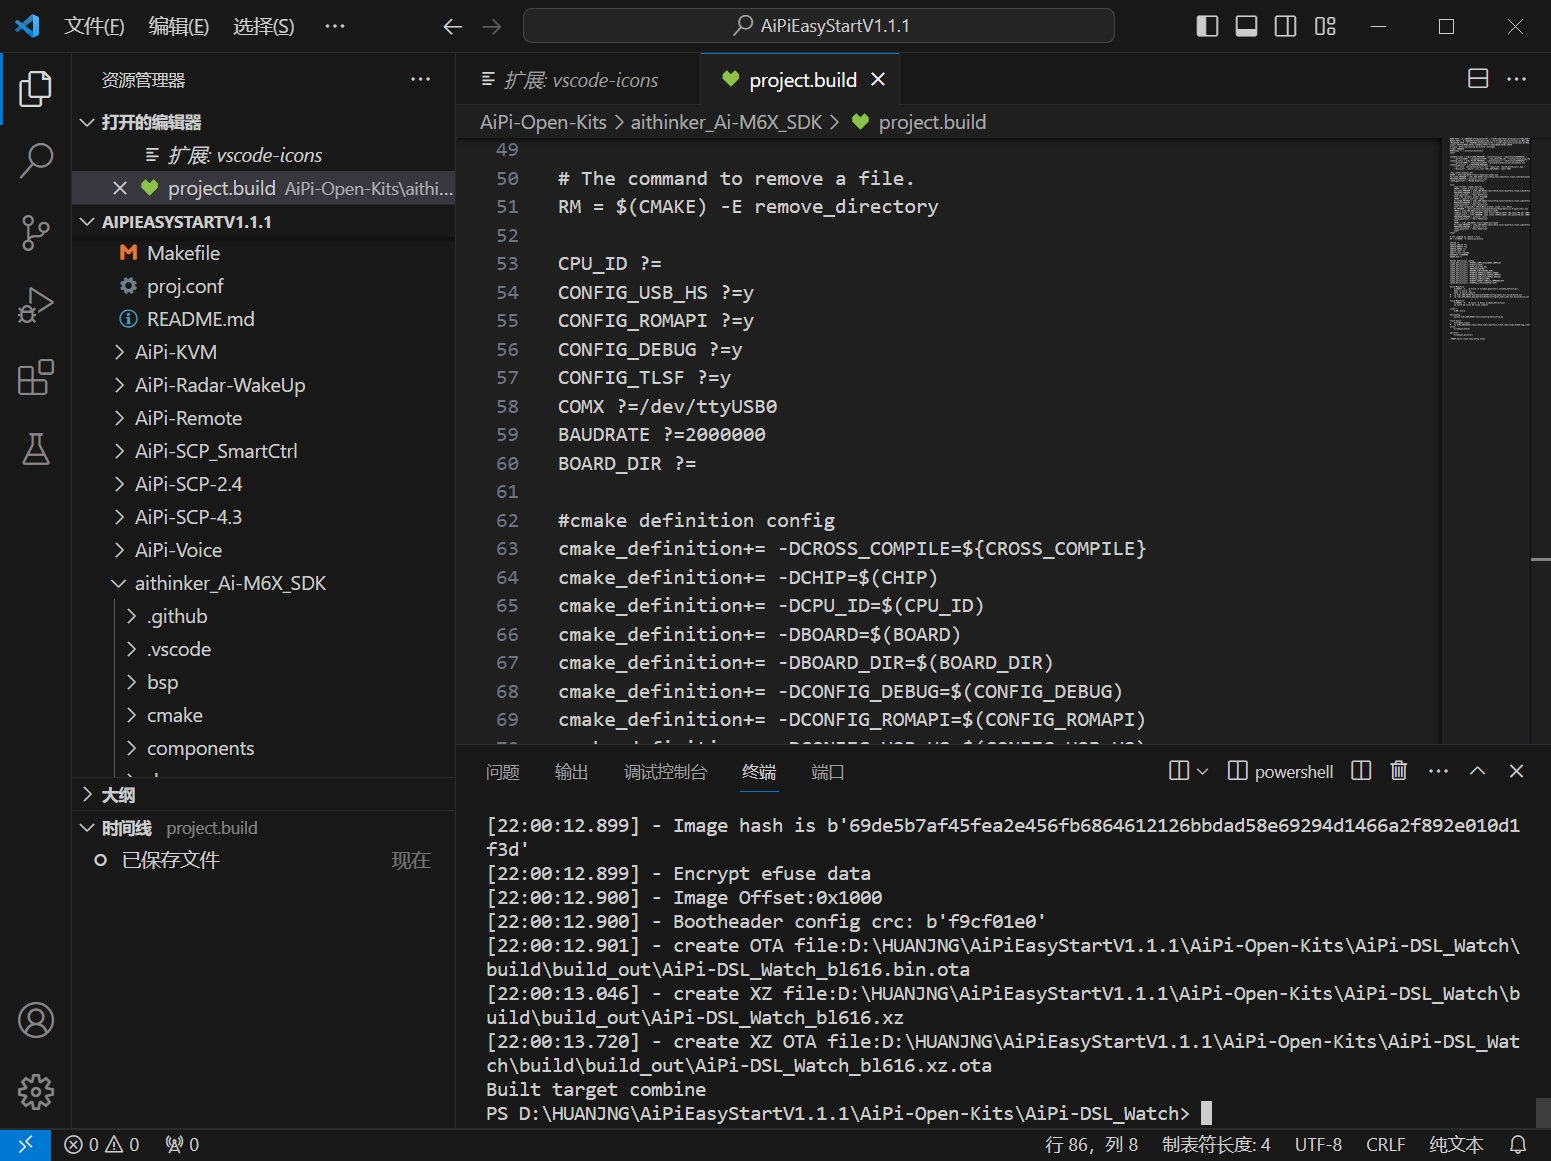This screenshot has width=1551, height=1161.
Task: Close project.build in open editors list
Action: (x=120, y=188)
